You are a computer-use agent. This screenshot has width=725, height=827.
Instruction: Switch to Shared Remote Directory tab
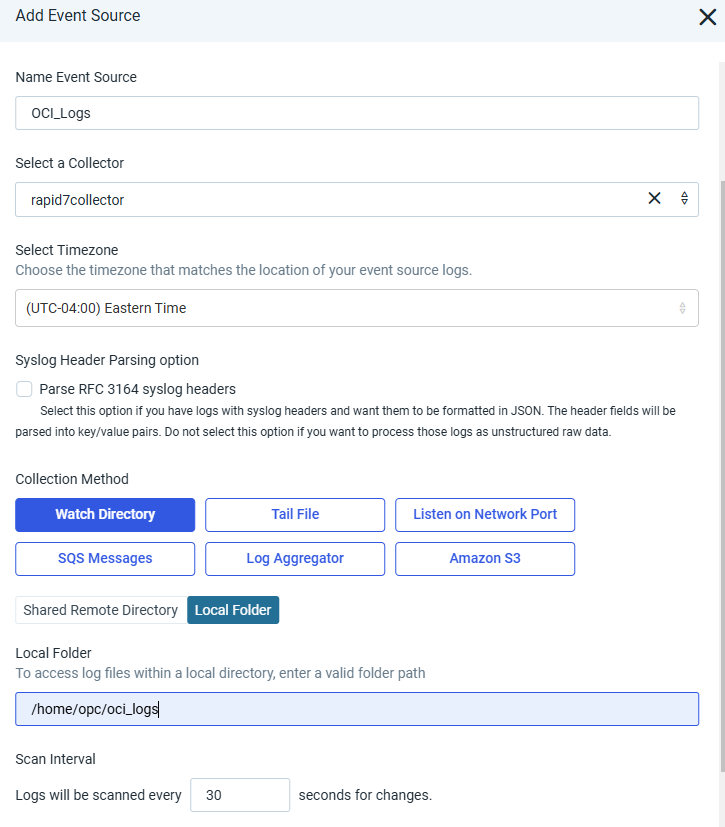point(101,610)
